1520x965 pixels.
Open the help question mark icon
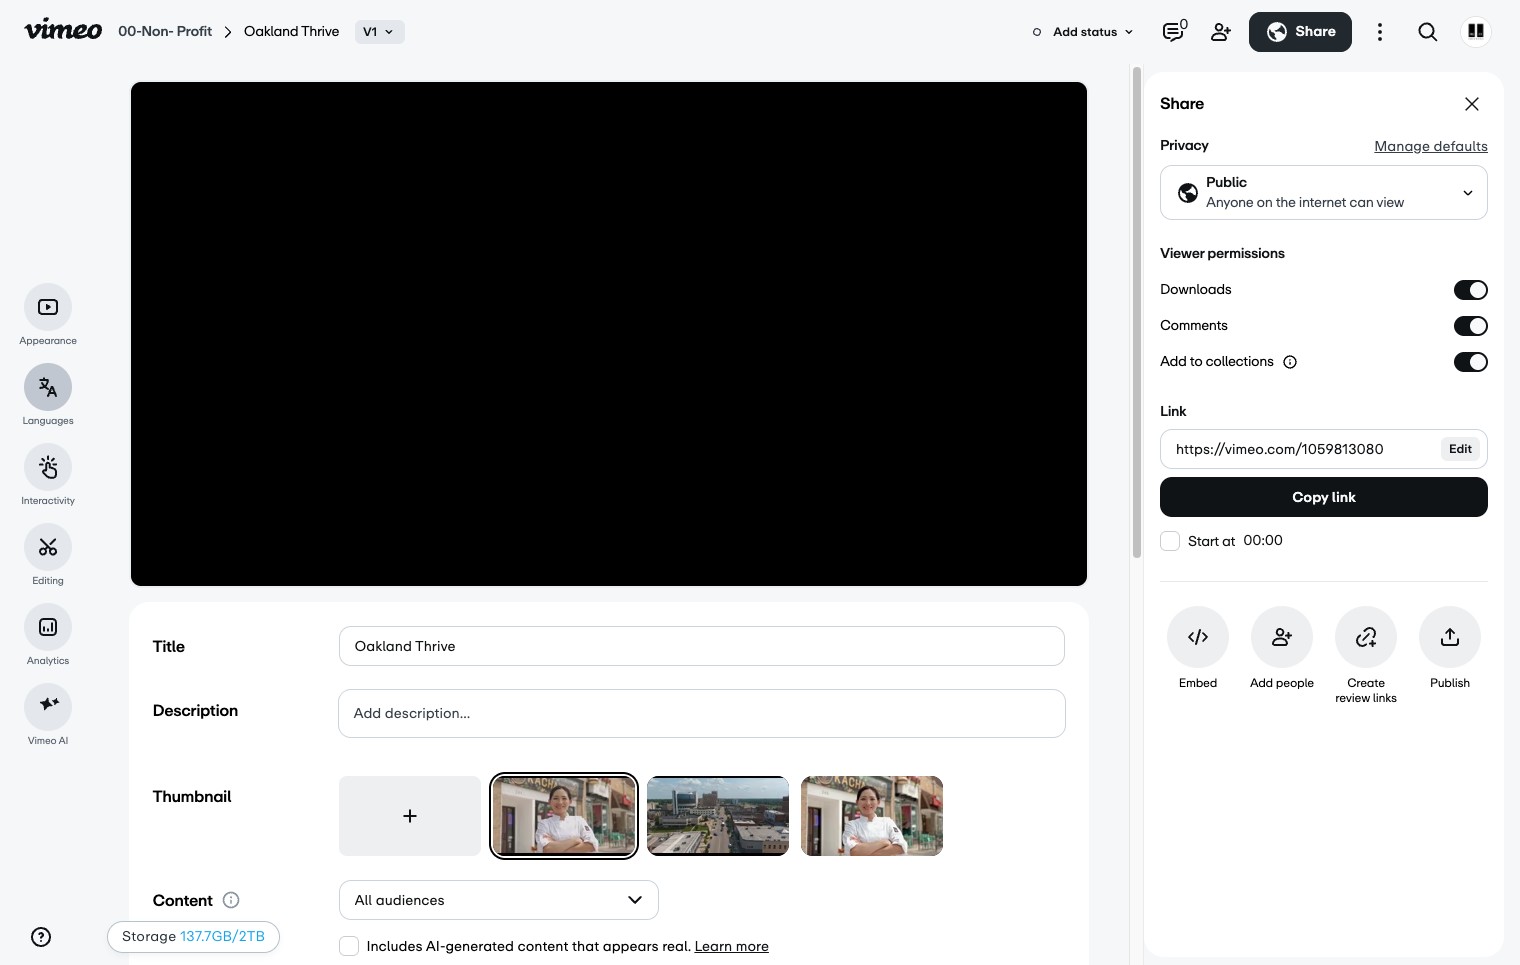[x=41, y=937]
